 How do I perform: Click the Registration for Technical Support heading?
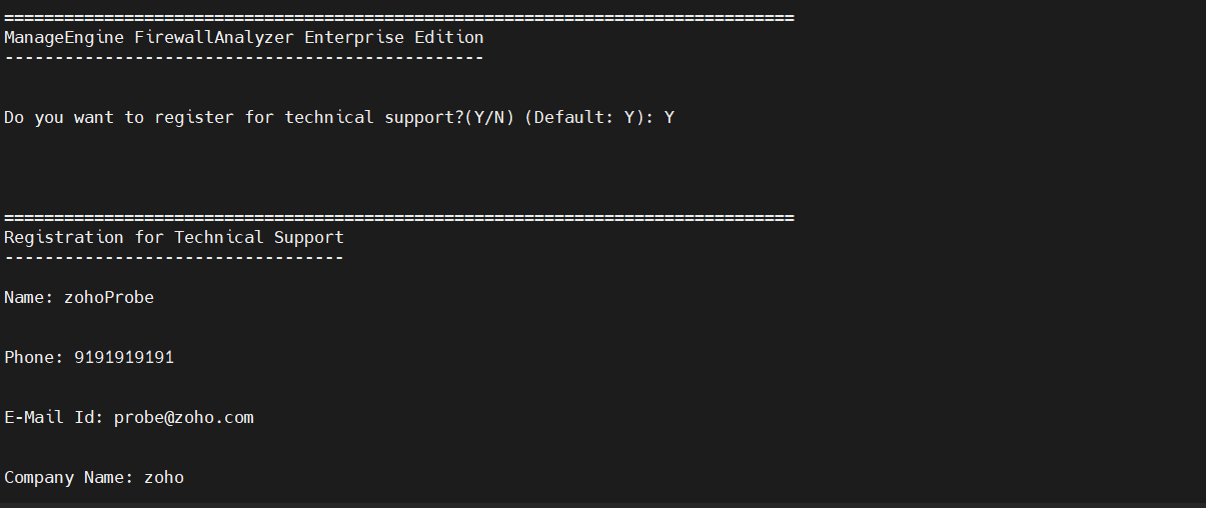pos(174,238)
